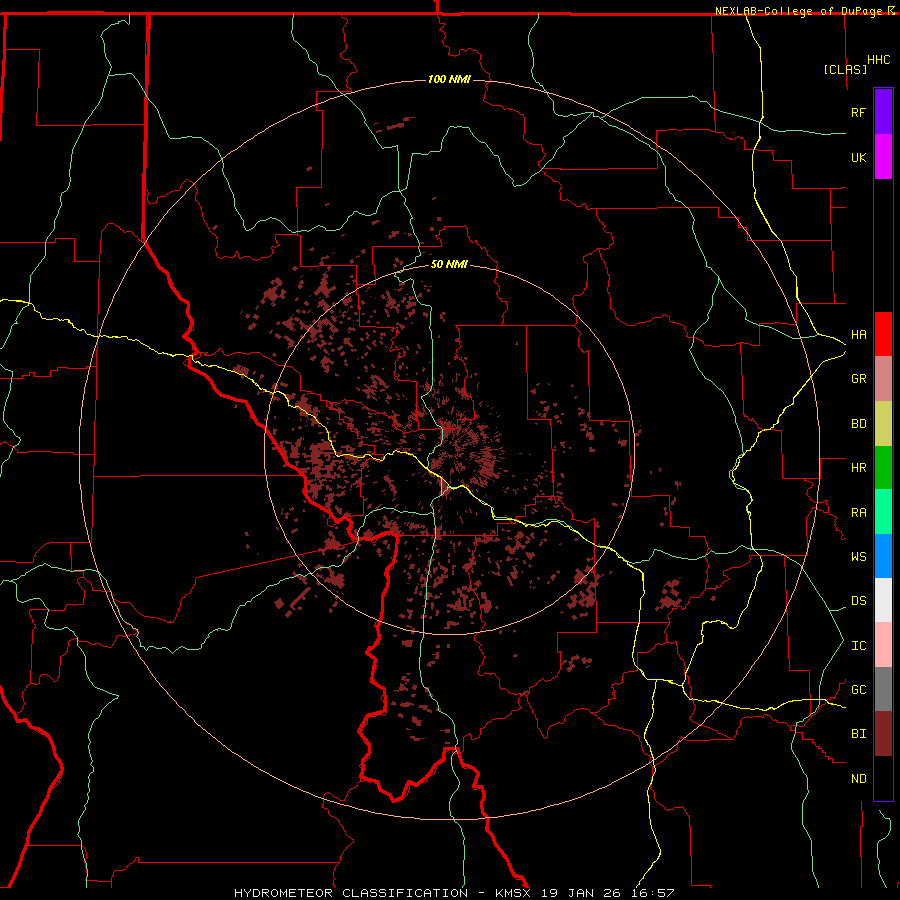Image resolution: width=900 pixels, height=900 pixels.
Task: Click the '[CLAS]' units label
Action: (x=845, y=69)
